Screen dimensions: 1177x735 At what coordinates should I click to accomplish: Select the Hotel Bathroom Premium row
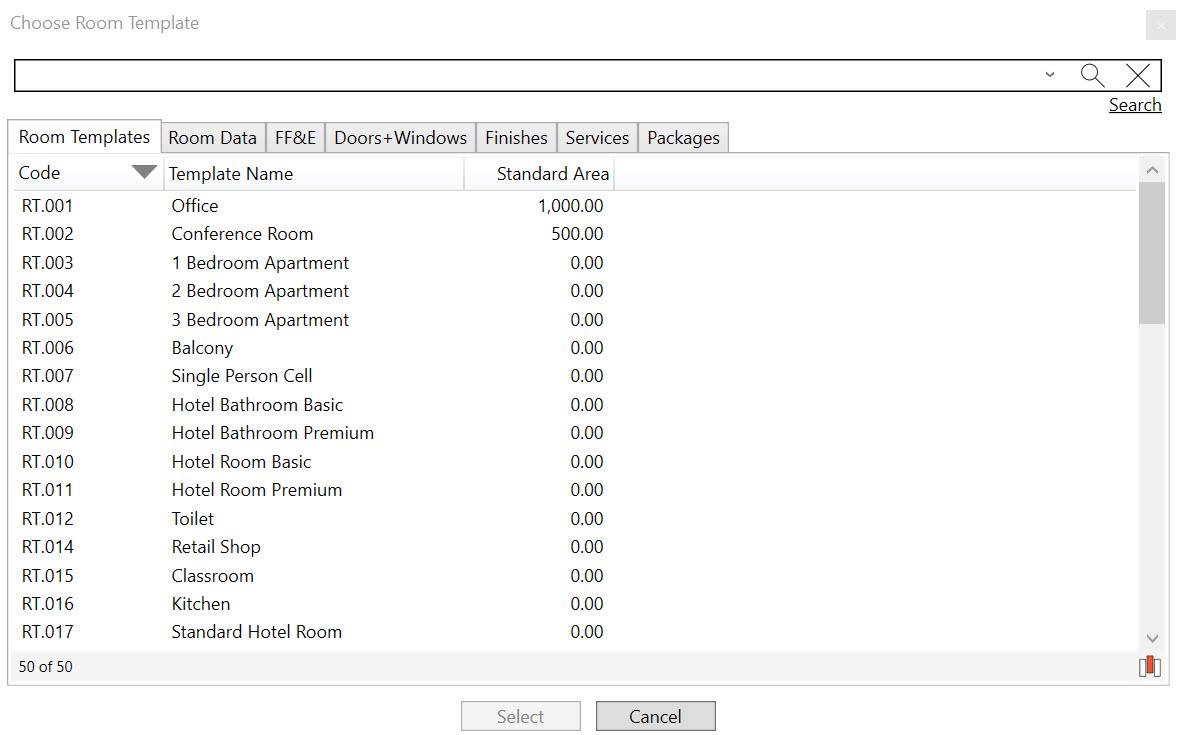pyautogui.click(x=272, y=433)
